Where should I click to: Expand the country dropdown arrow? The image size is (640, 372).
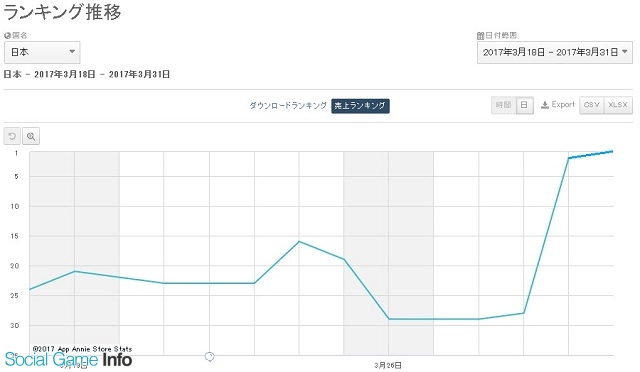click(72, 51)
